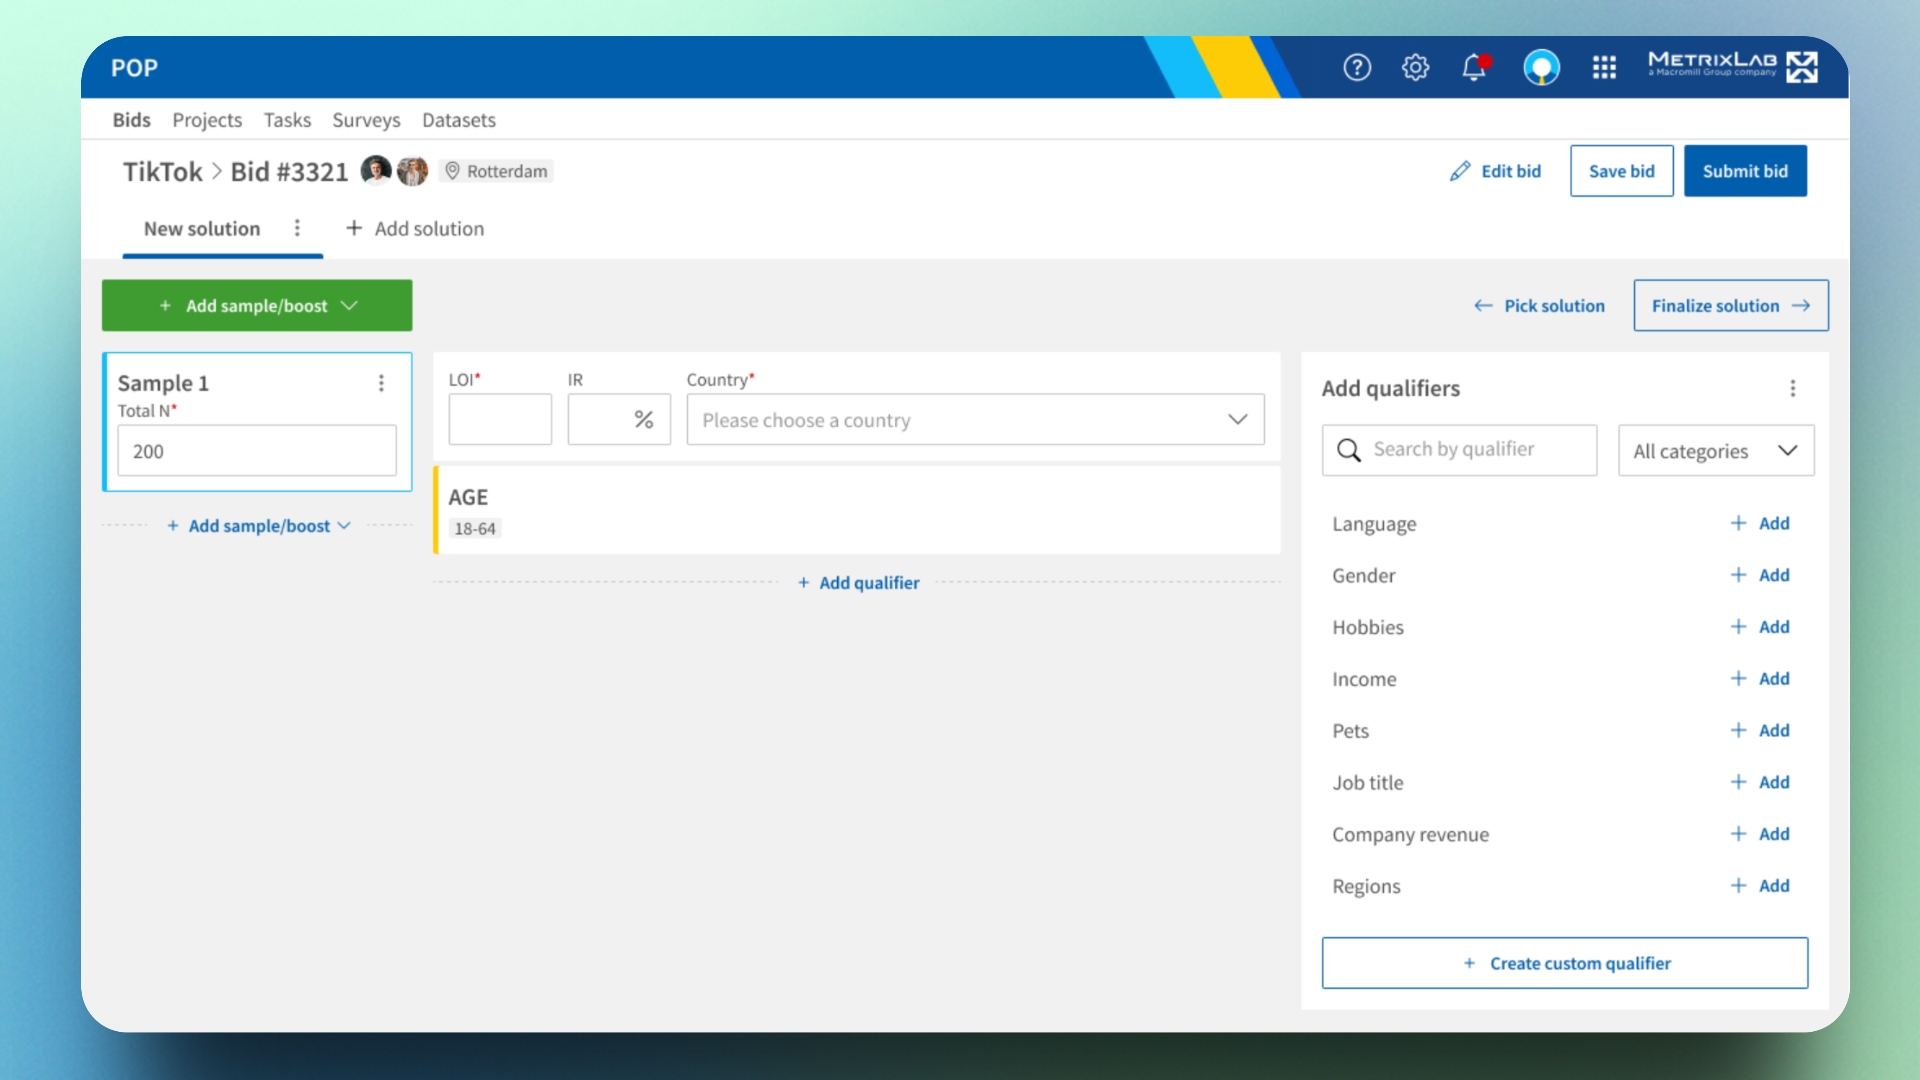The width and height of the screenshot is (1920, 1080).
Task: Click the second team member avatar
Action: (x=412, y=171)
